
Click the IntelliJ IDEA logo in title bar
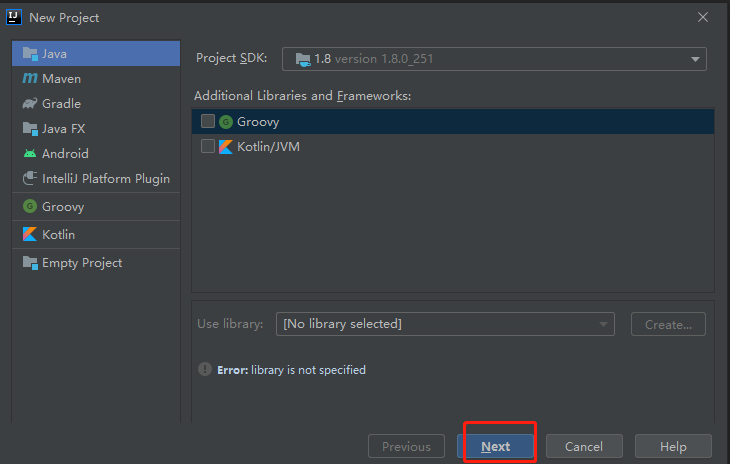[x=14, y=17]
